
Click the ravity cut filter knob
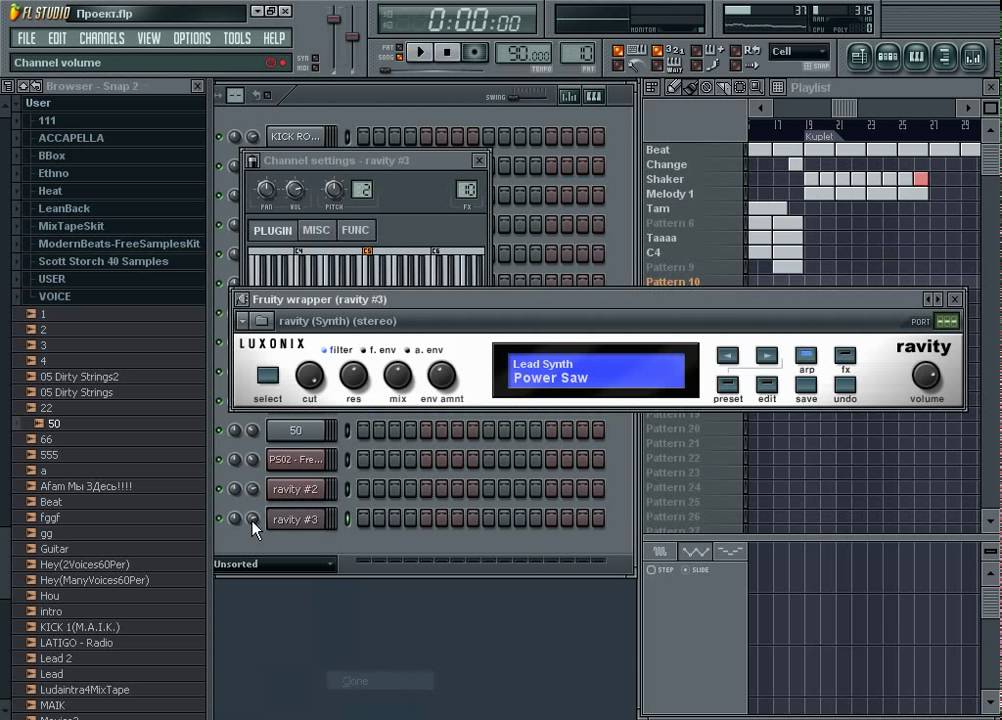tap(310, 376)
